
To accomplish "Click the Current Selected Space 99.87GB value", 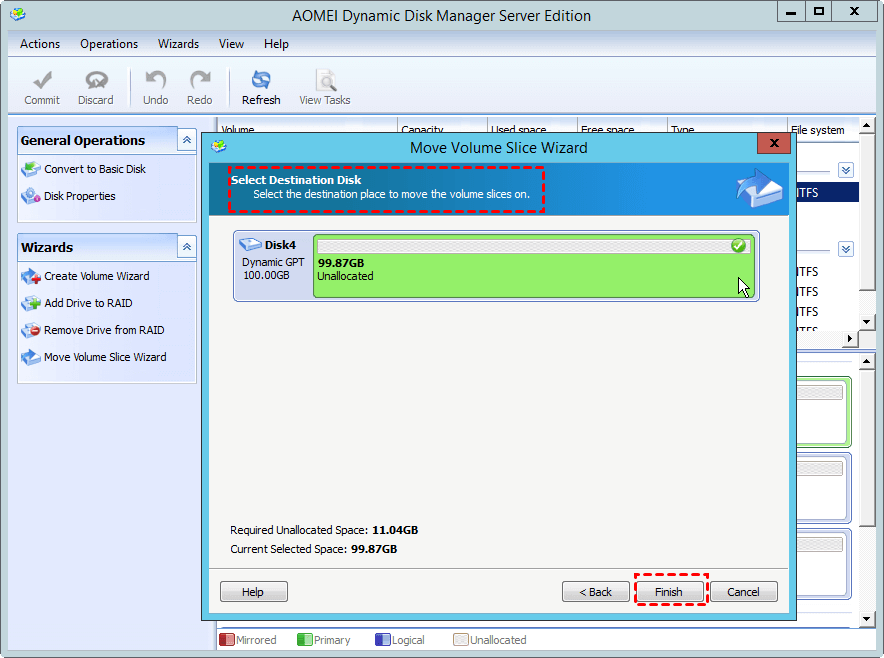I will point(374,549).
